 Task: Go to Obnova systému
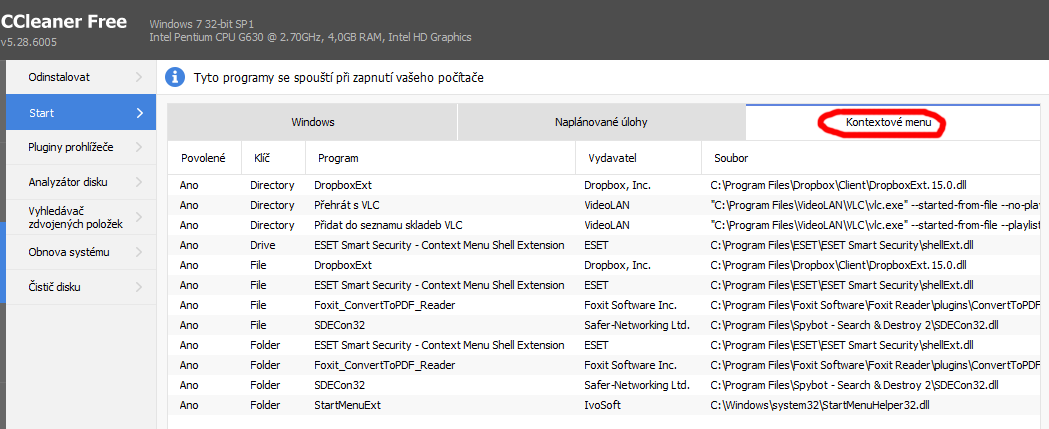pos(68,252)
